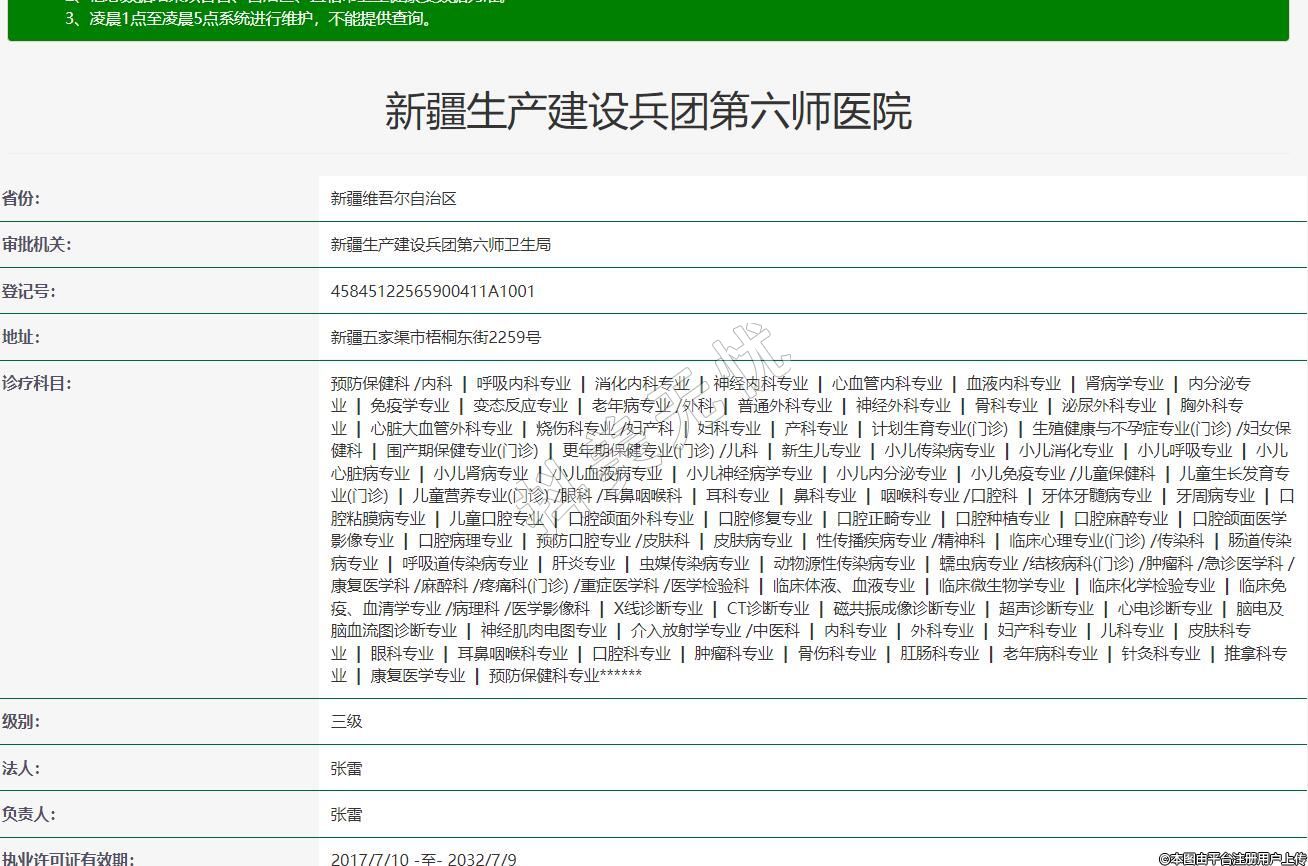Click the approving authority value 新疆生产建设兵团第六师卫生局

[x=440, y=245]
